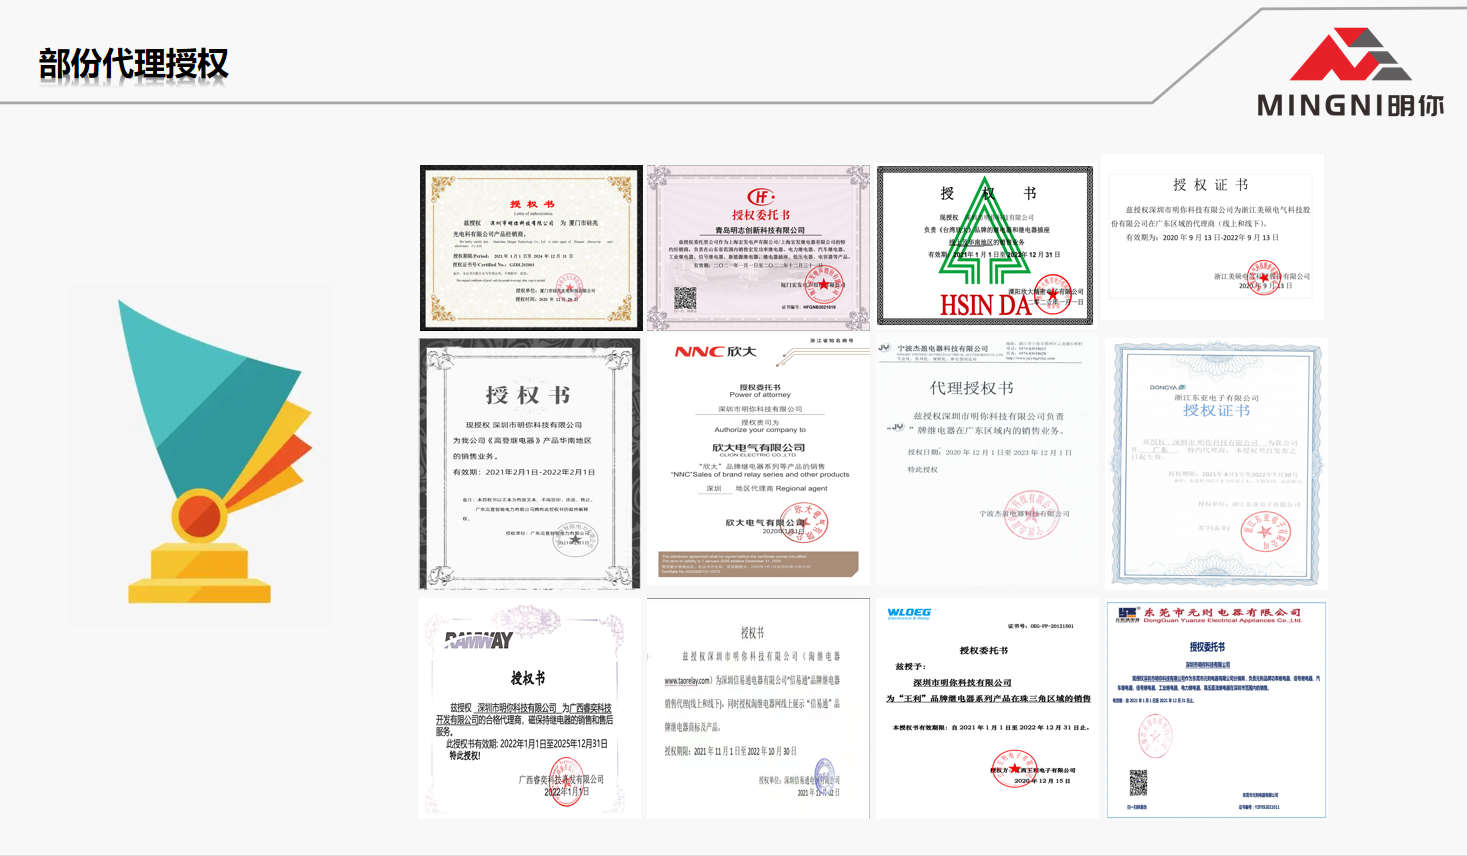Open the black-bordered 高登继电器 授权书 certificate
The height and width of the screenshot is (856, 1467).
click(530, 464)
